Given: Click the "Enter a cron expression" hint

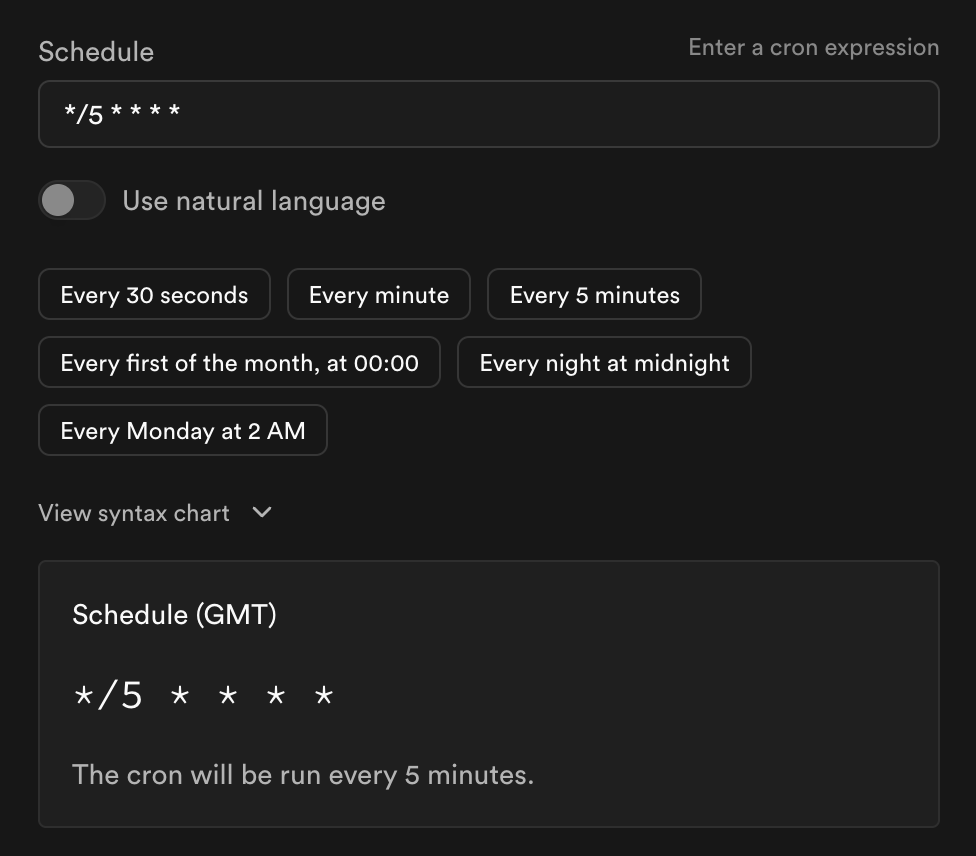Looking at the screenshot, I should pyautogui.click(x=813, y=47).
